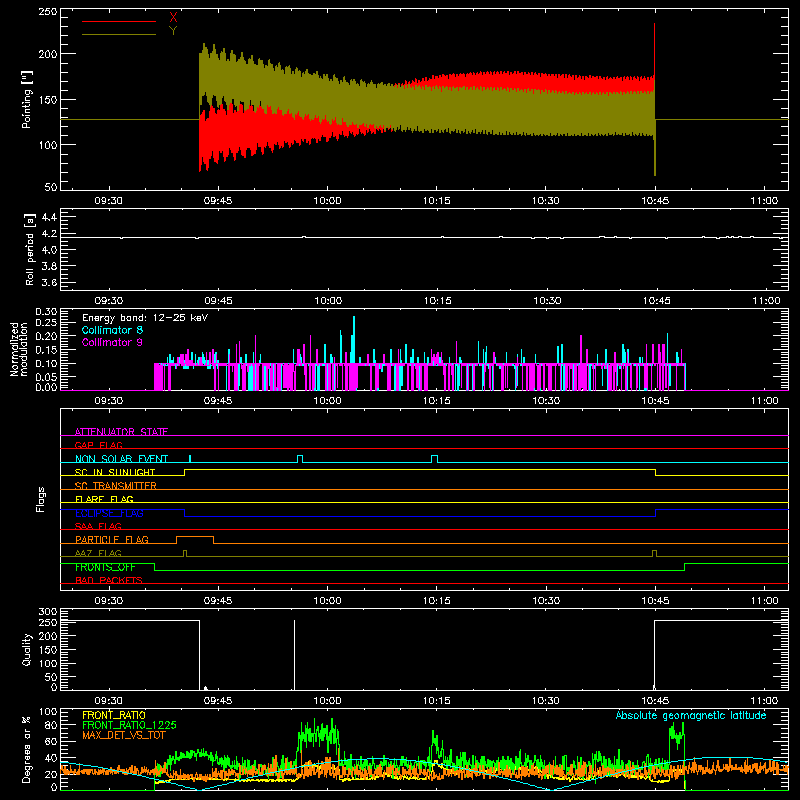Viewport: 800px width, 800px height.
Task: Click the 10:00 label under the Roll period plot
Action: [x=328, y=301]
